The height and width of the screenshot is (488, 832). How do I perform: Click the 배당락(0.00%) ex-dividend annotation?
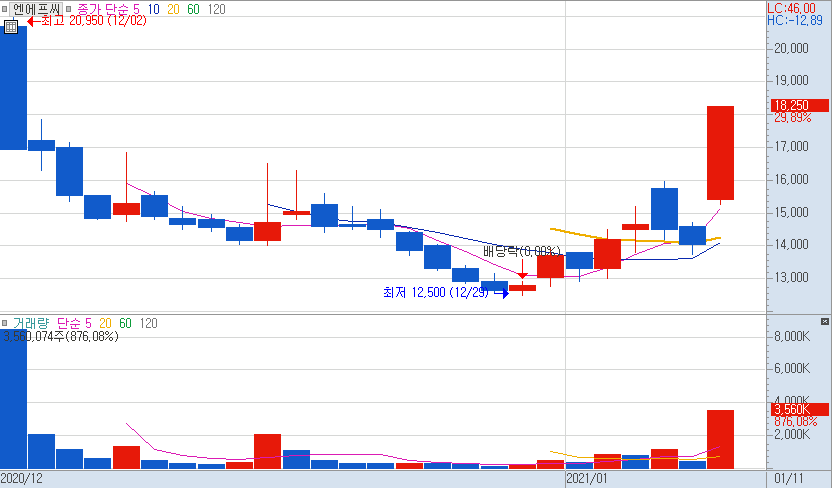pos(522,250)
